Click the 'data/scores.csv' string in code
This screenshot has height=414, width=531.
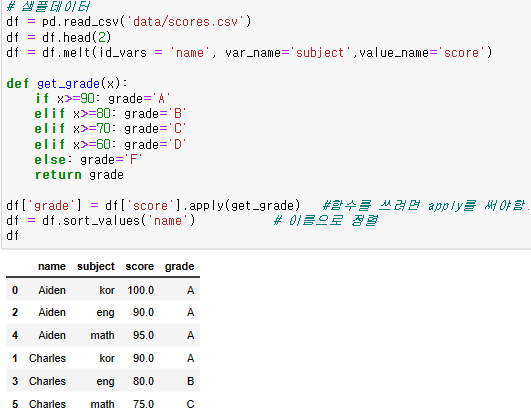coord(185,22)
